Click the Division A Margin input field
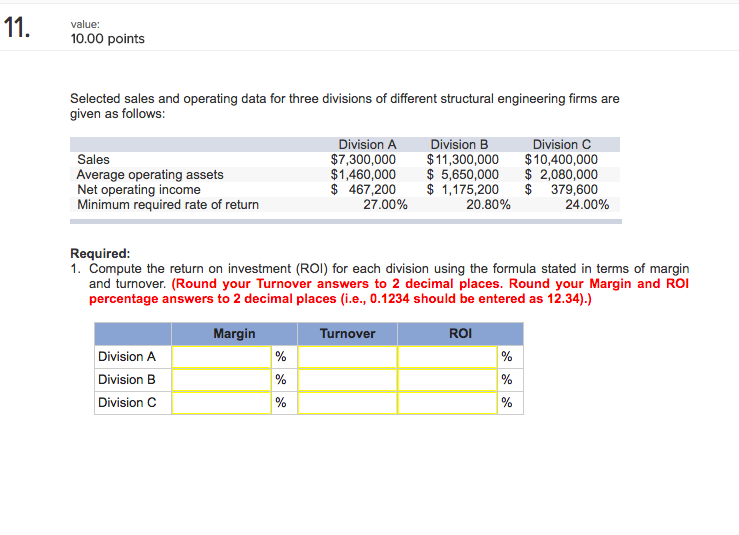This screenshot has height=535, width=739. 221,357
